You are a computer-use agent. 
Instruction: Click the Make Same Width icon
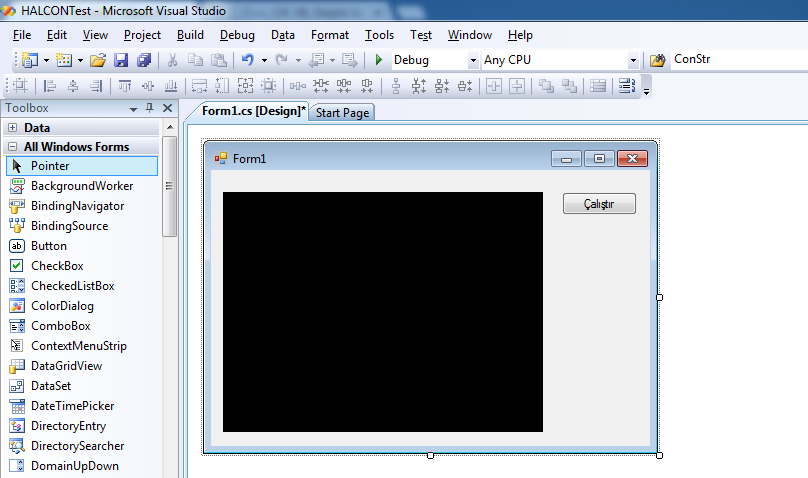click(x=199, y=86)
